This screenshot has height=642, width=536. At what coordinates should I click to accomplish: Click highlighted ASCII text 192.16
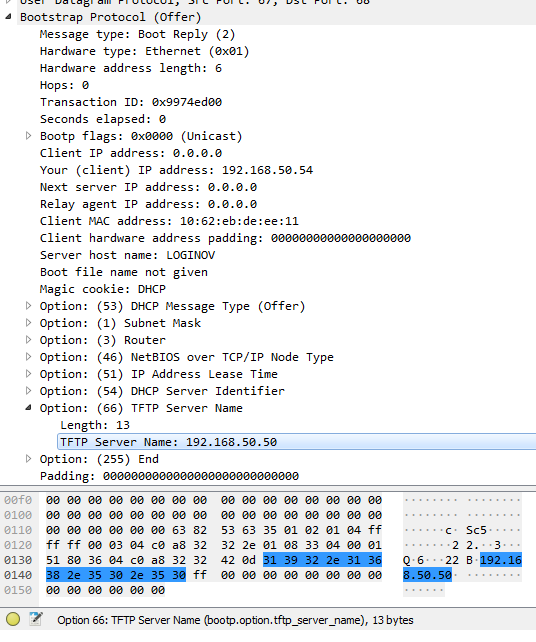(x=501, y=560)
